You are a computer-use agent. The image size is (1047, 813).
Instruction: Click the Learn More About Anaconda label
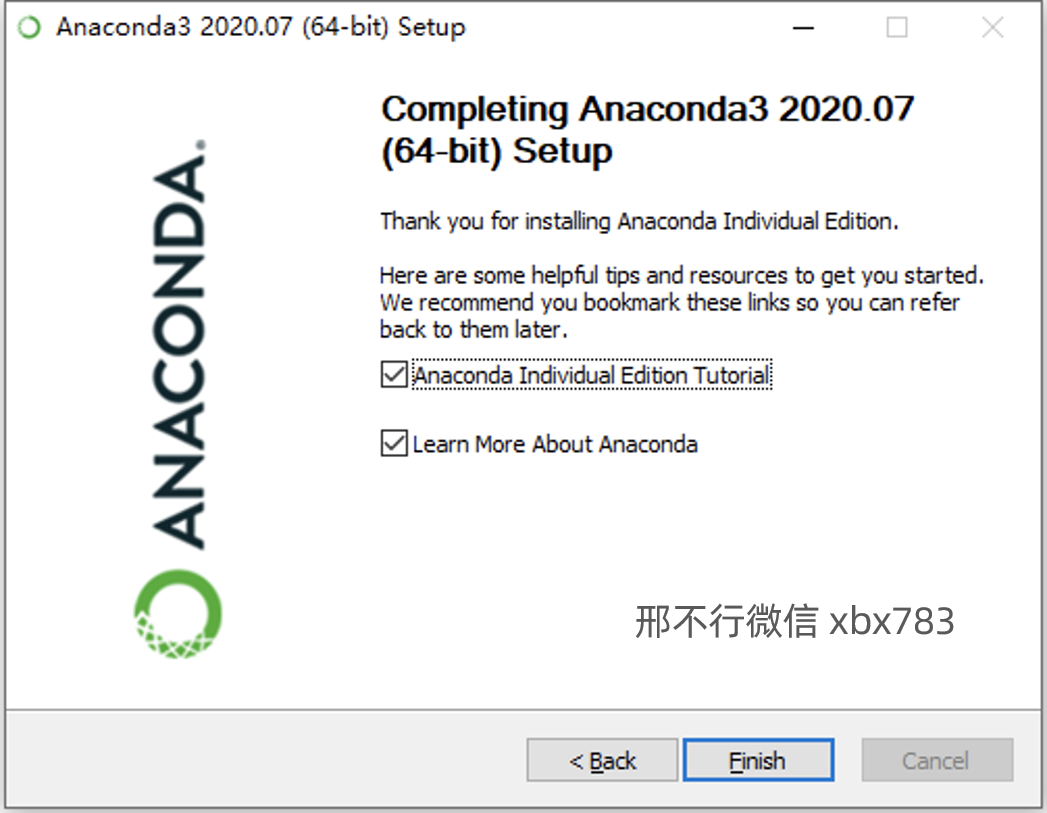click(x=555, y=444)
